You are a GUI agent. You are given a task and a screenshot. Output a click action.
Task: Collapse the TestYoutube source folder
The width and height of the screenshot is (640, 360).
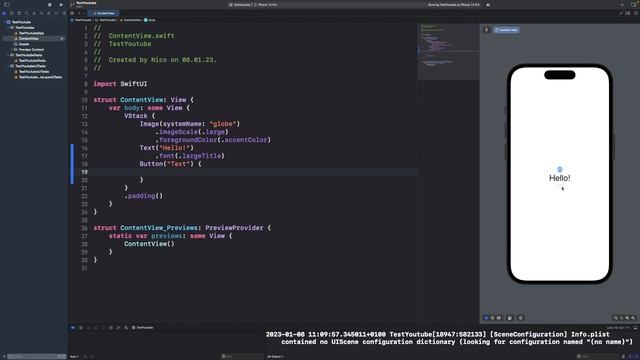(x=8, y=27)
